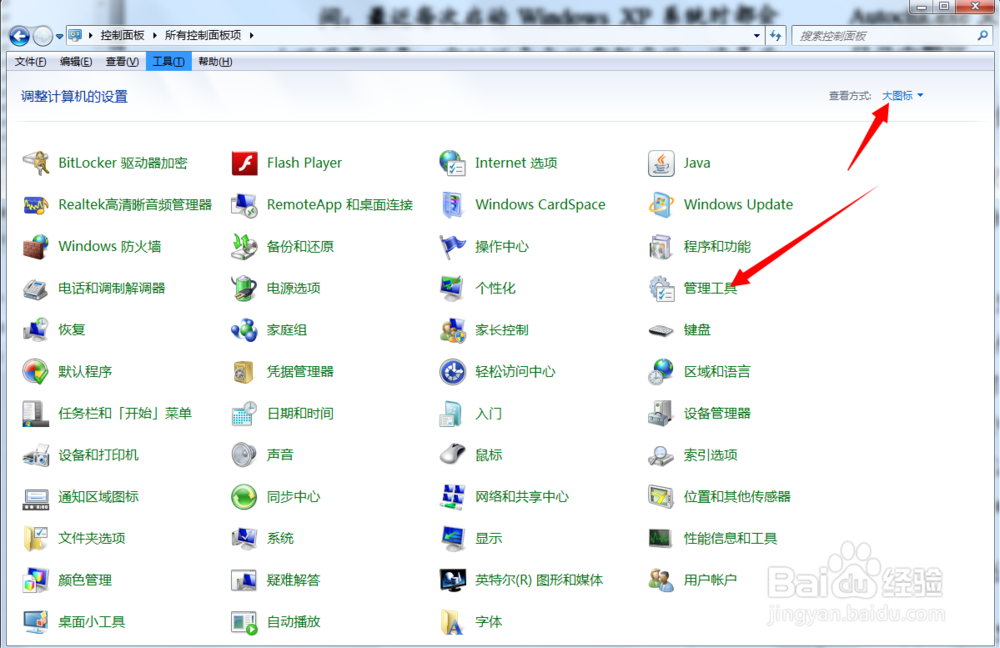Open the 工具(T) menu
The image size is (1000, 648).
pos(168,62)
